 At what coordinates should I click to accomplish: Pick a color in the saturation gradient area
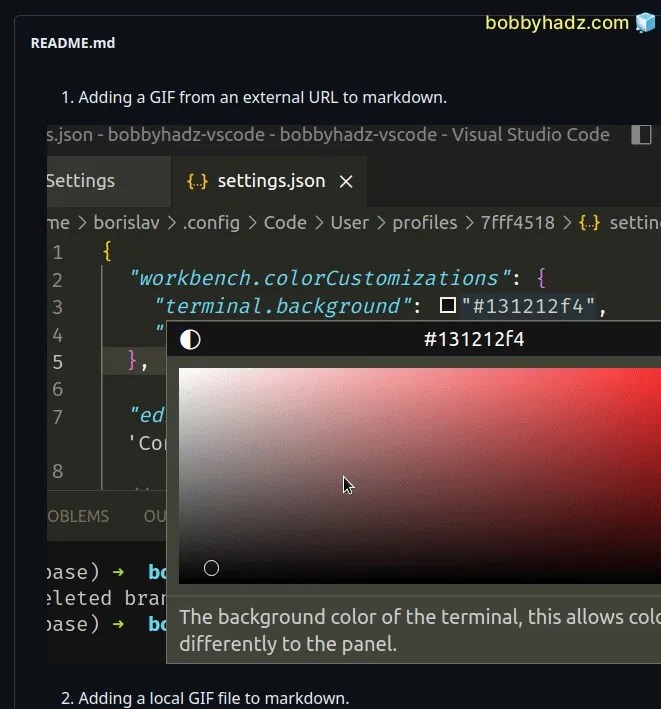420,476
